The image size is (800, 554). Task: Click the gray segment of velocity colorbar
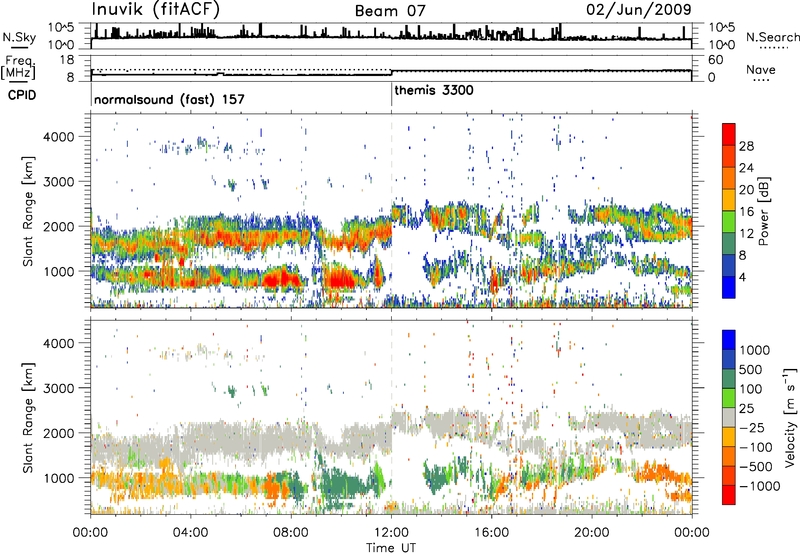pos(729,417)
